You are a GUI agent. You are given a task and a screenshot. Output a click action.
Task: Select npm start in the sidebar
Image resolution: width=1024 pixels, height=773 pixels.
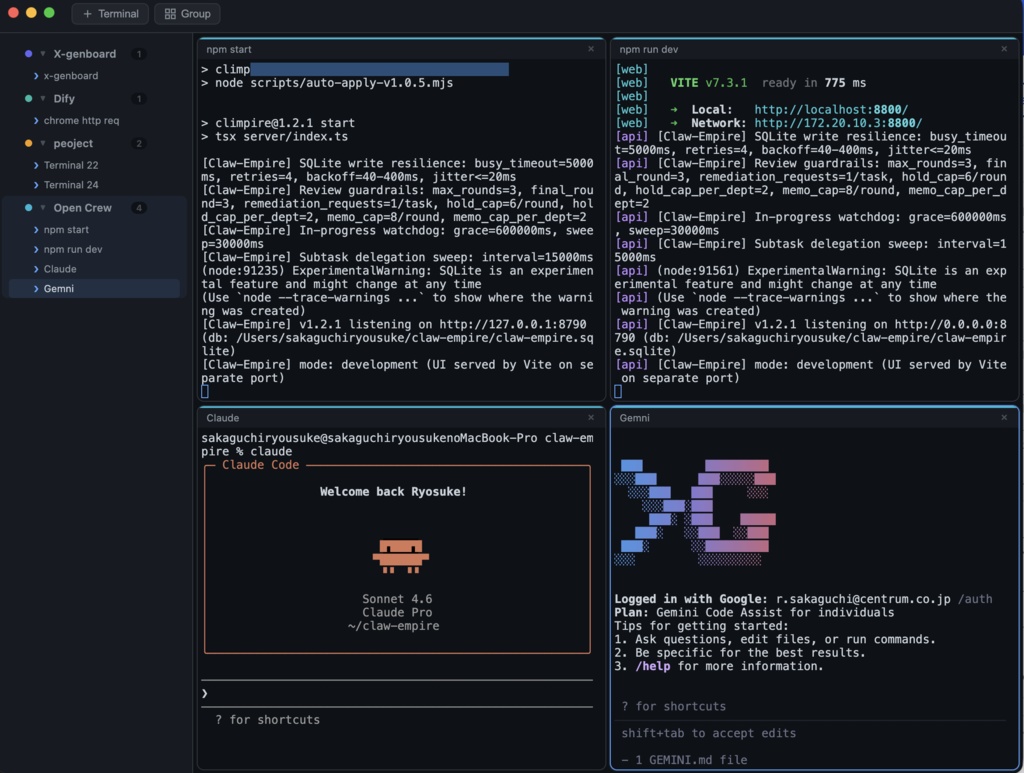[95, 230]
